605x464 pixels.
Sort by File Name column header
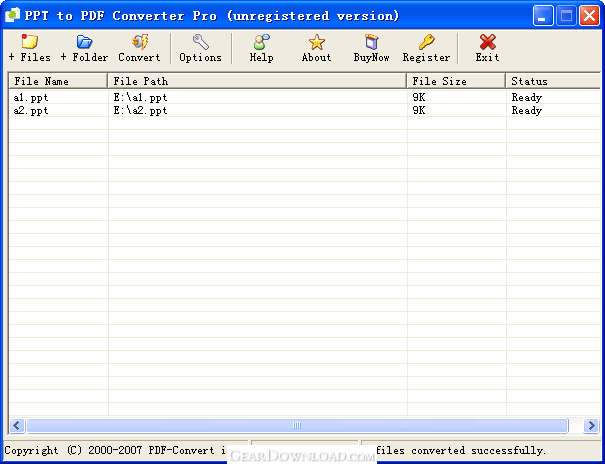[58, 81]
